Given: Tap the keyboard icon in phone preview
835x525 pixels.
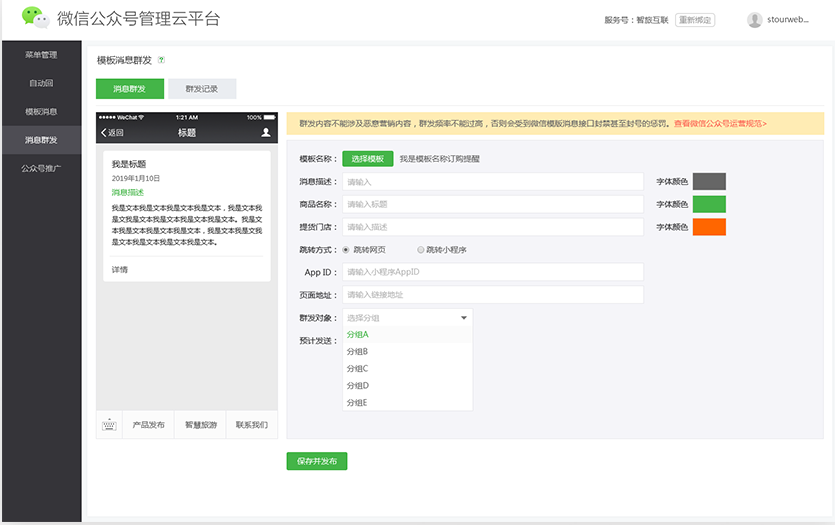Looking at the screenshot, I should click(x=110, y=425).
